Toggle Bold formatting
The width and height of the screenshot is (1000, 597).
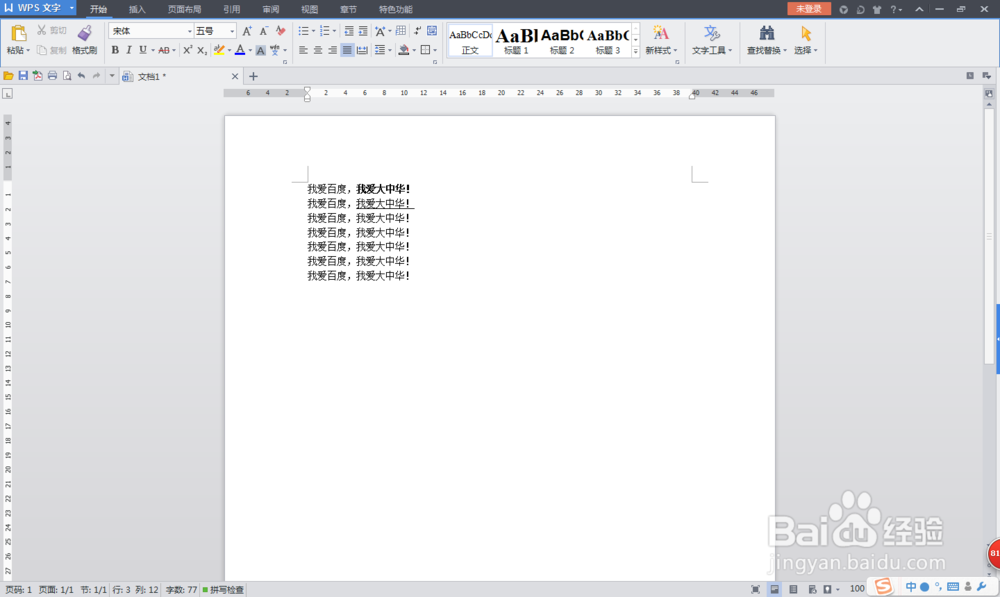click(x=115, y=50)
